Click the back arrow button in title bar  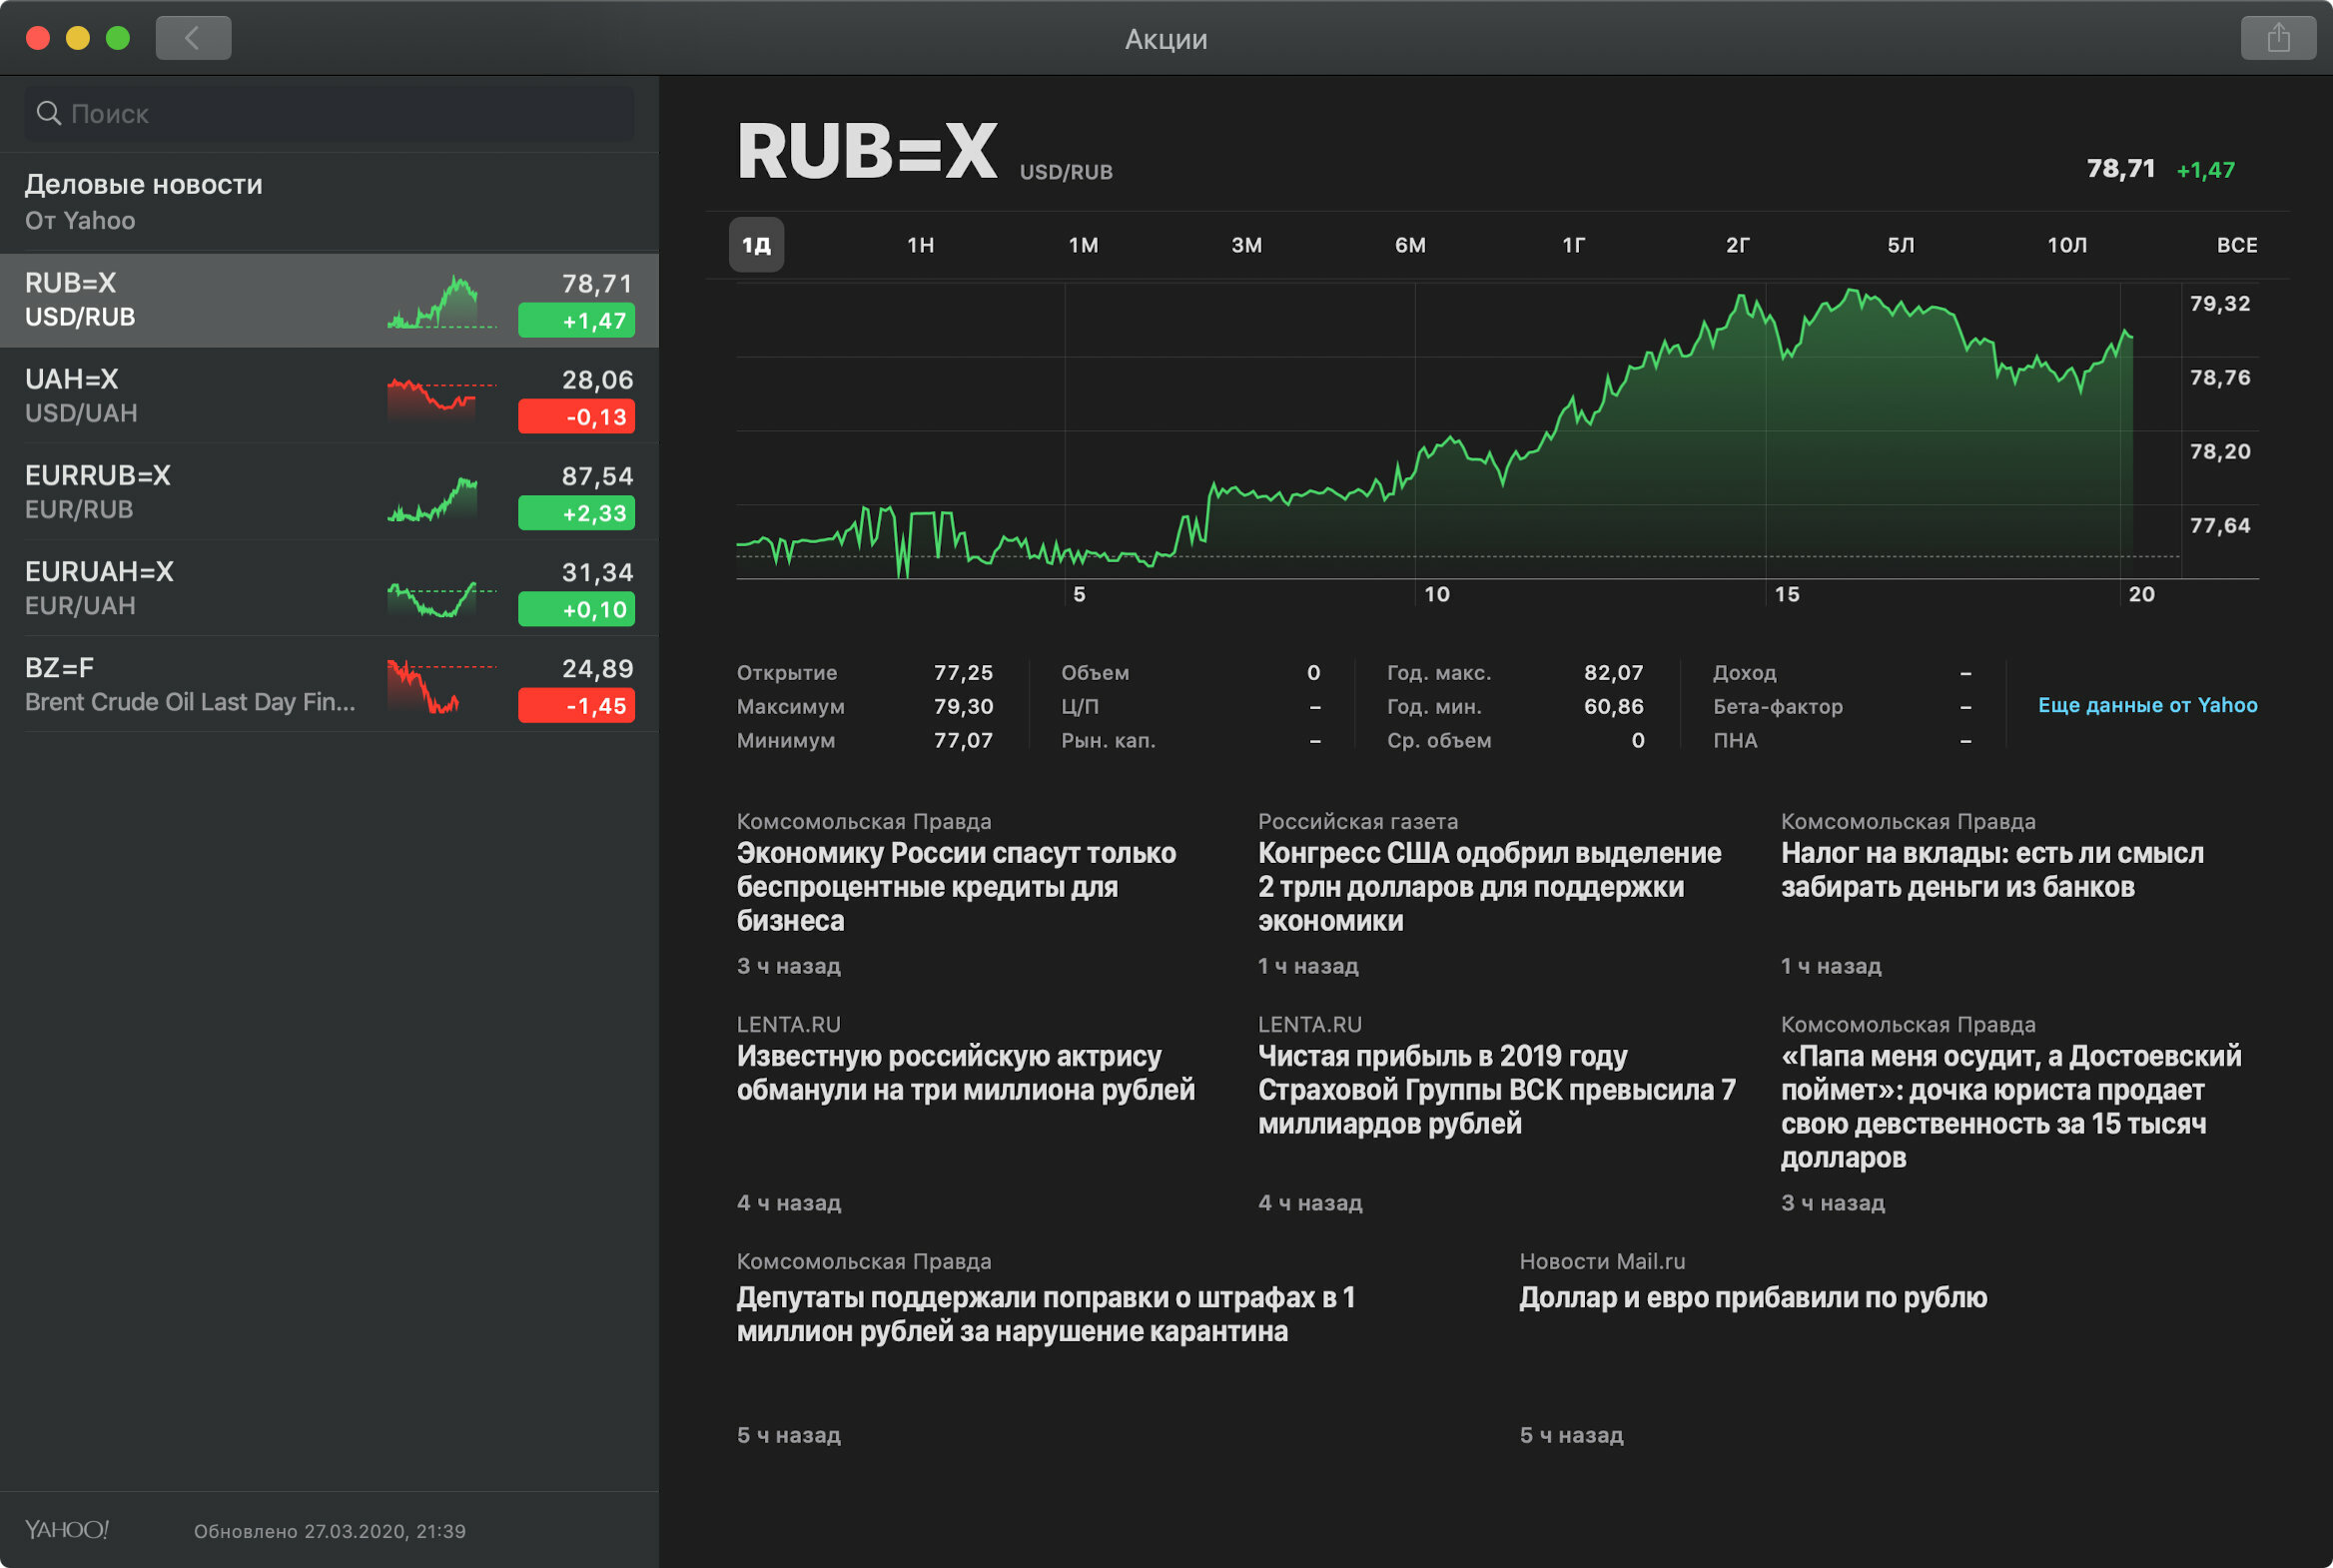193,38
